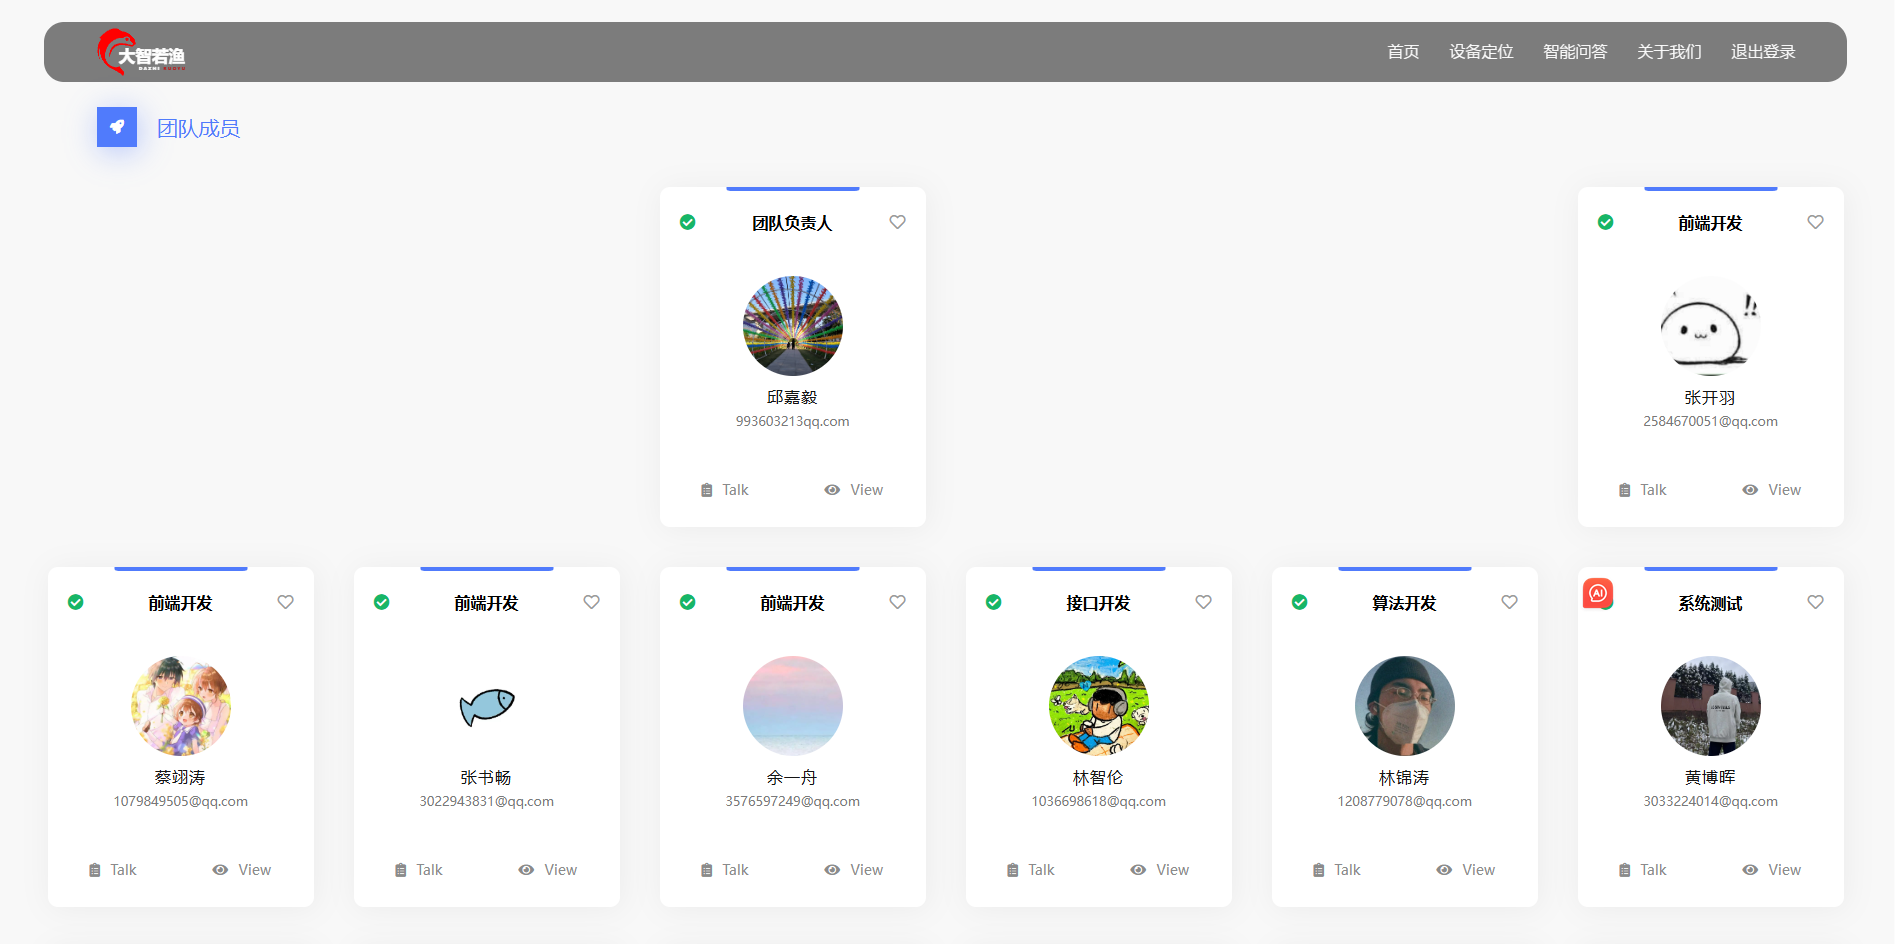Like 邱嘉毅's card with the heart icon
The height and width of the screenshot is (944, 1895).
[x=898, y=222]
